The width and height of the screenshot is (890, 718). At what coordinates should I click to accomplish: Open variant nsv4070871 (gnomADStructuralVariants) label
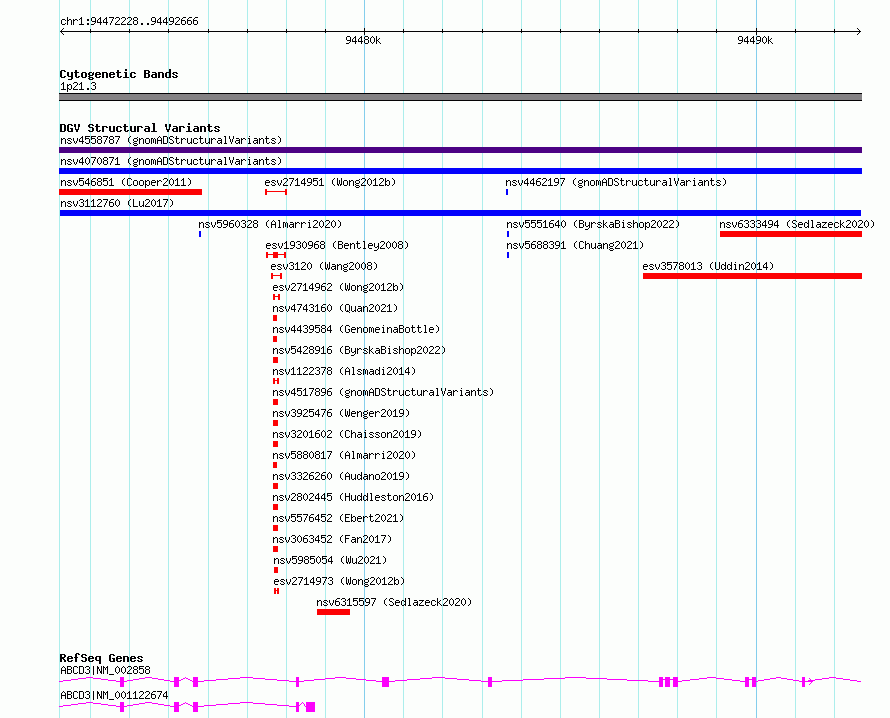click(171, 161)
